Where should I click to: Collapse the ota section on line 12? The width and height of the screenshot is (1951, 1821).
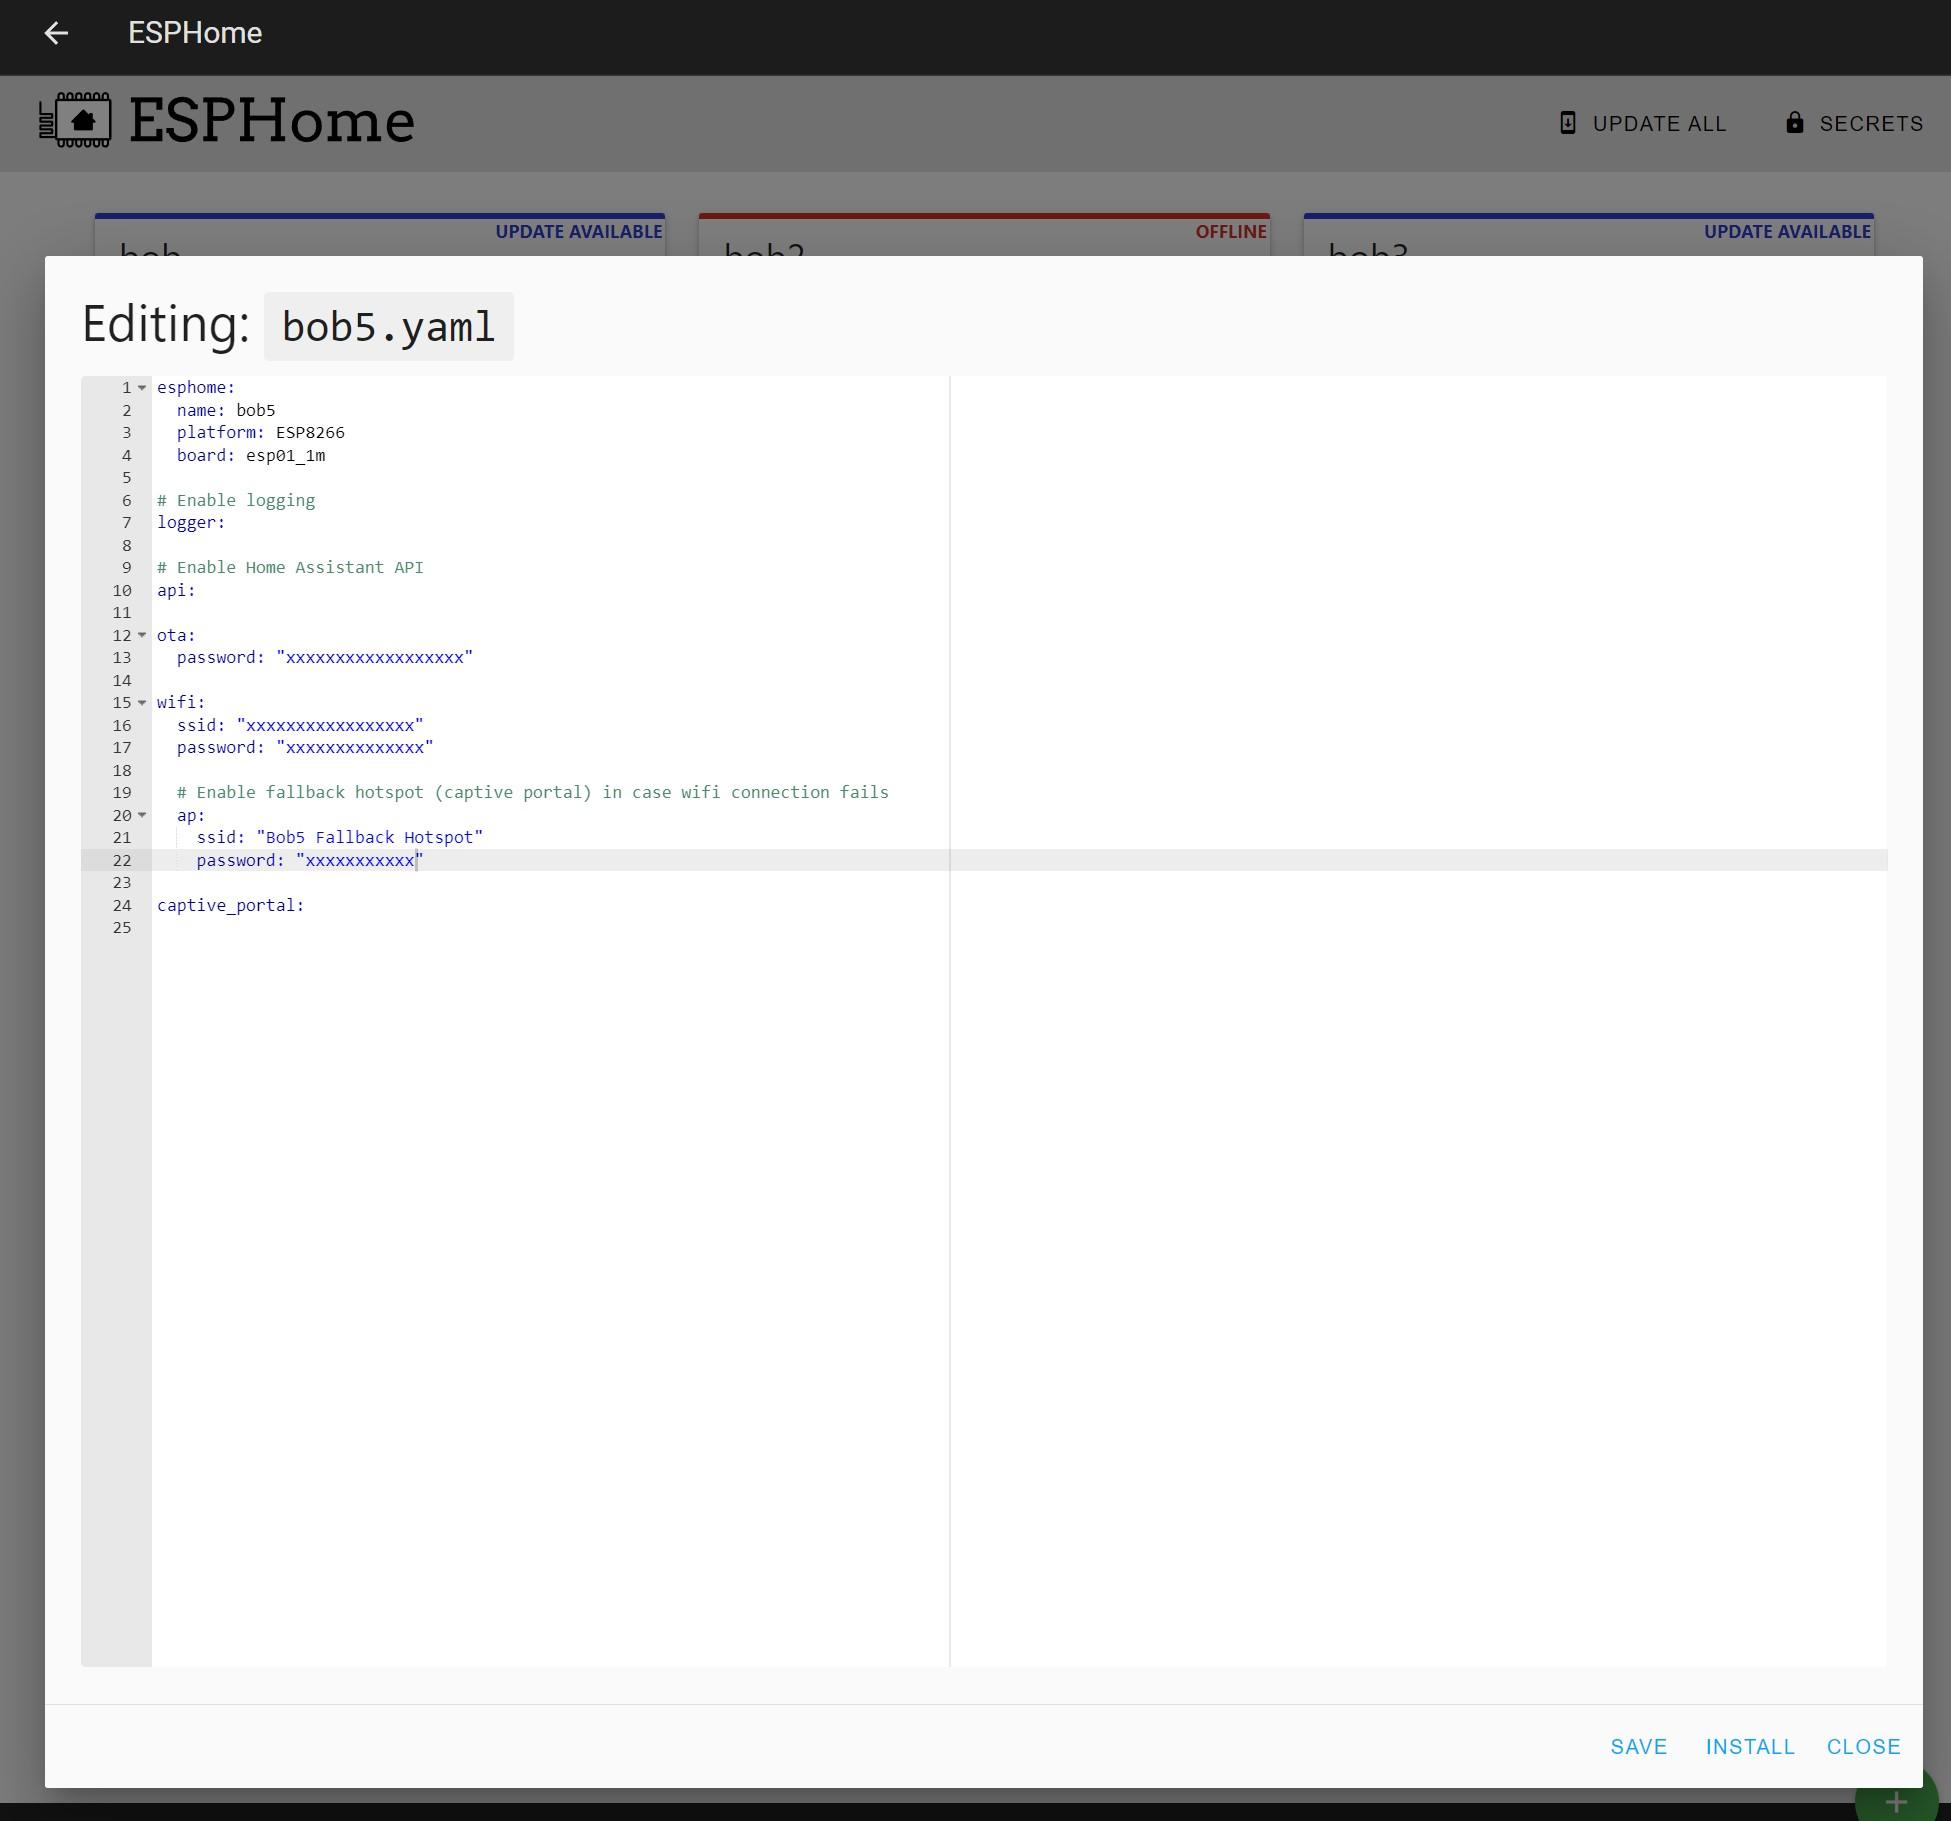click(141, 635)
